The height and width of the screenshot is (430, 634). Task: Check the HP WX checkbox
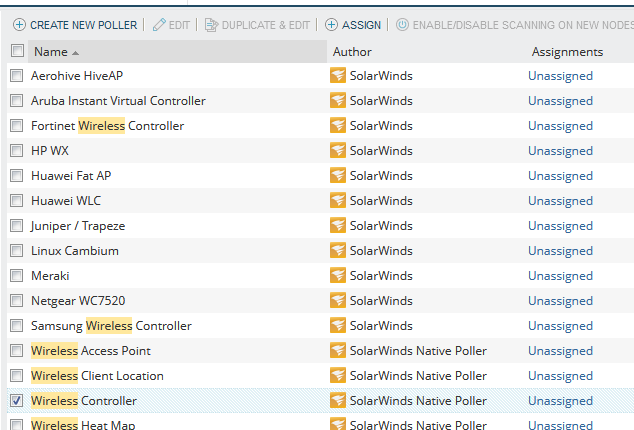(x=17, y=150)
